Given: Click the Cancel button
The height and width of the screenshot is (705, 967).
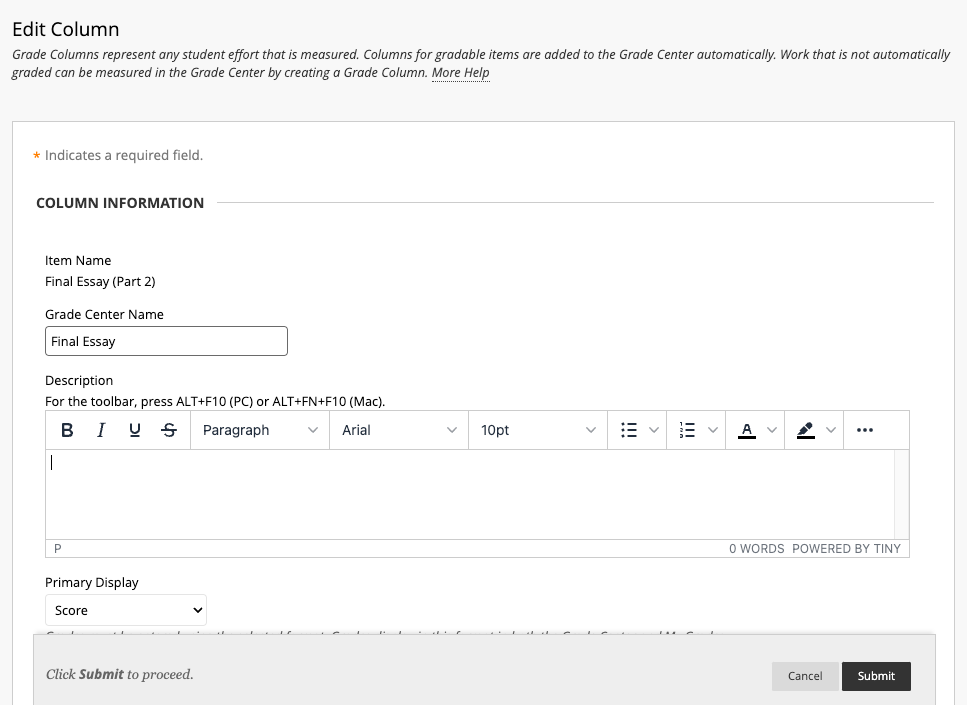Looking at the screenshot, I should coord(805,676).
